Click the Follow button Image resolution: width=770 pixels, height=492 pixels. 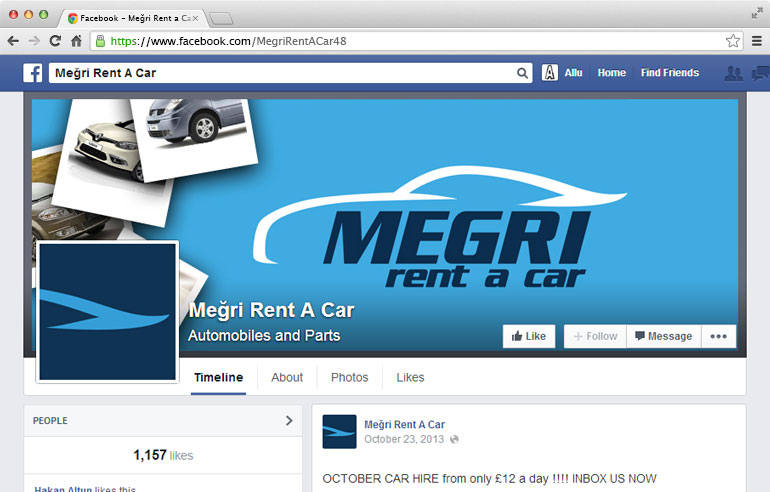(x=595, y=336)
